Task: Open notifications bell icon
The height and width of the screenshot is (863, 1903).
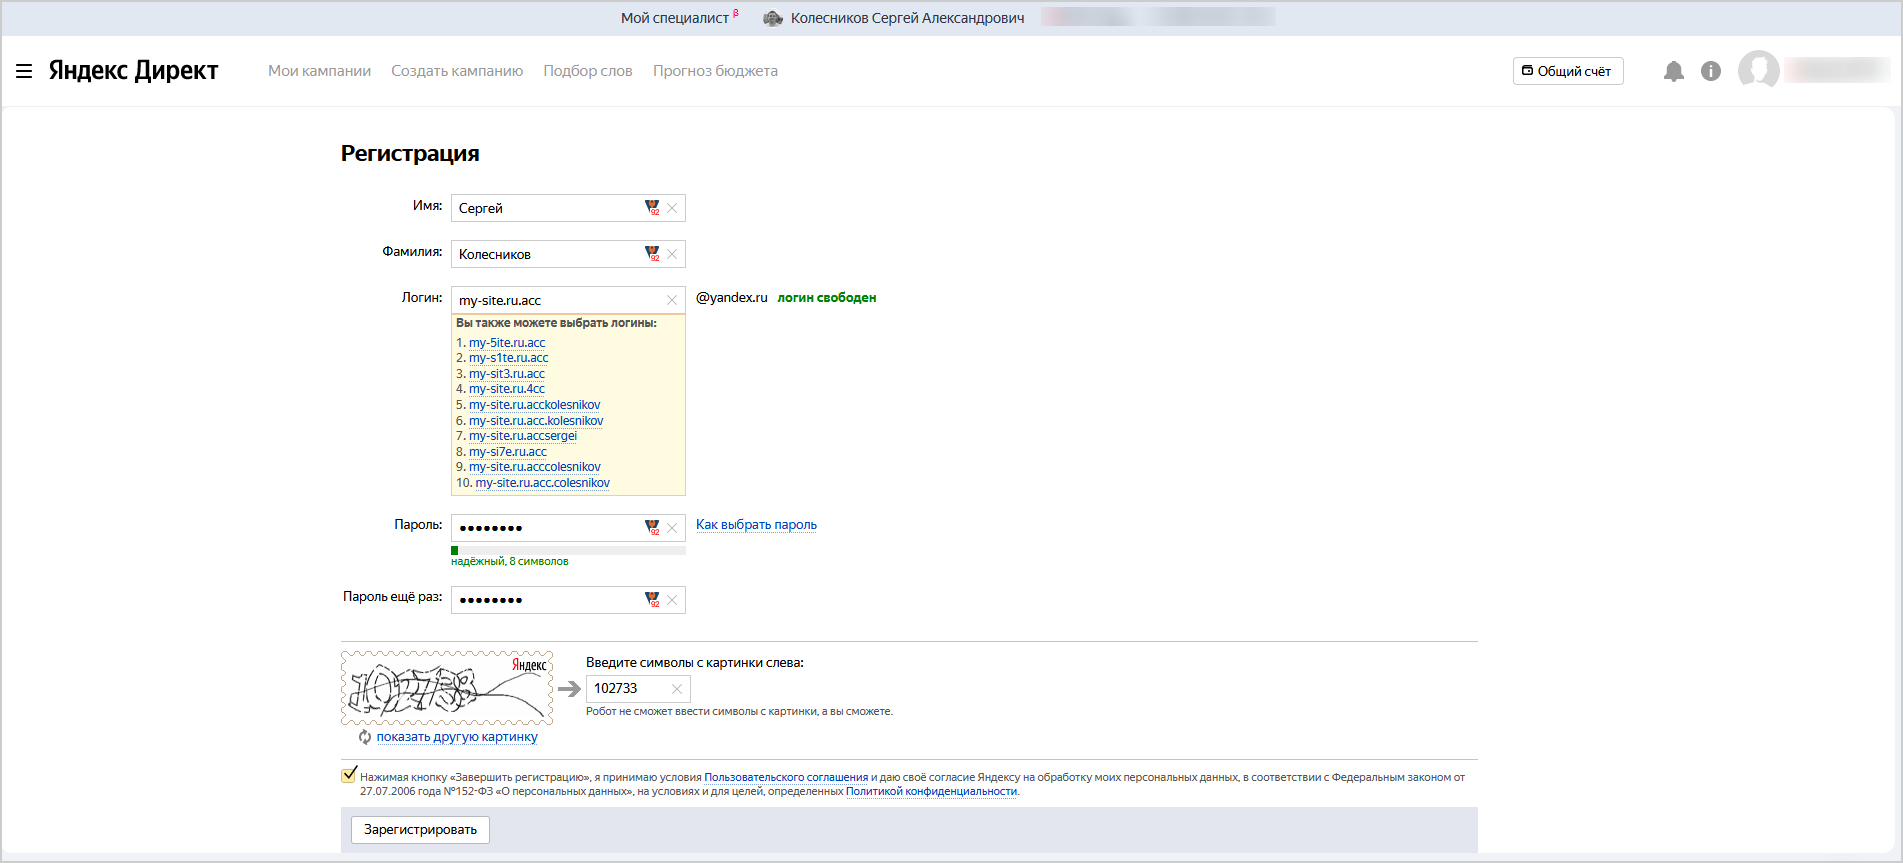Action: [1674, 71]
